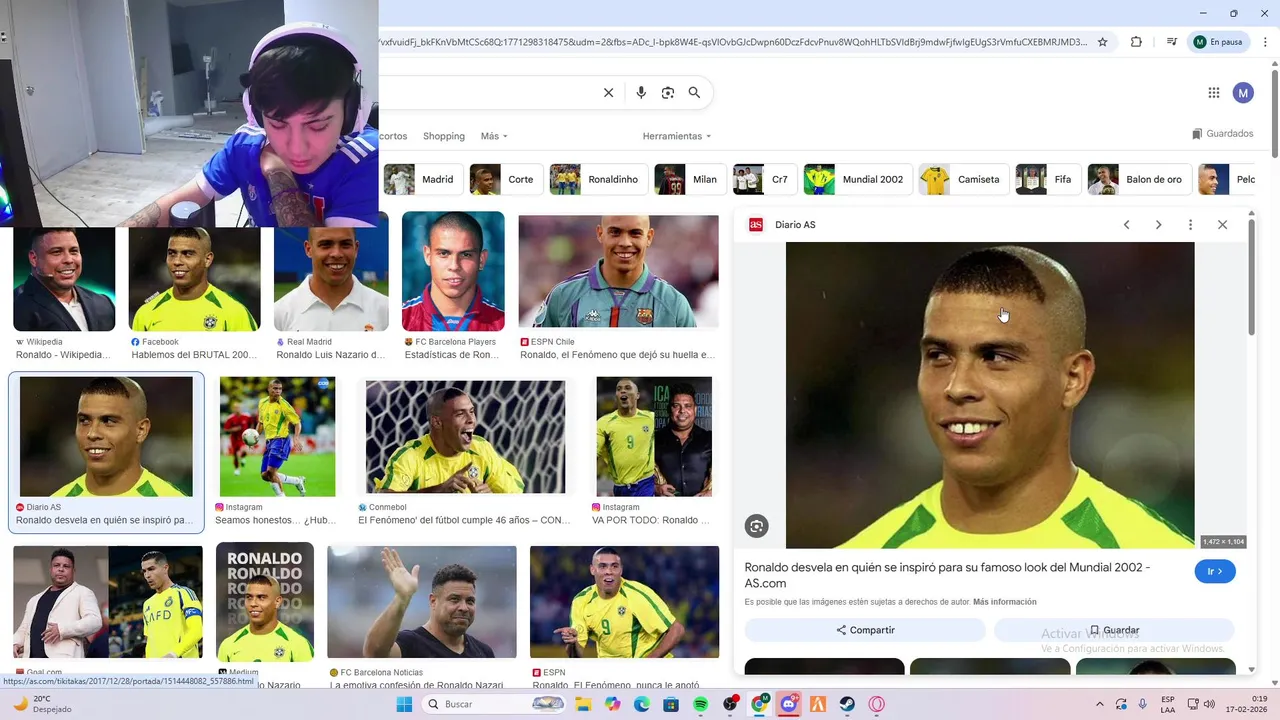
Task: Select the Fifa filter chip
Action: (1047, 180)
